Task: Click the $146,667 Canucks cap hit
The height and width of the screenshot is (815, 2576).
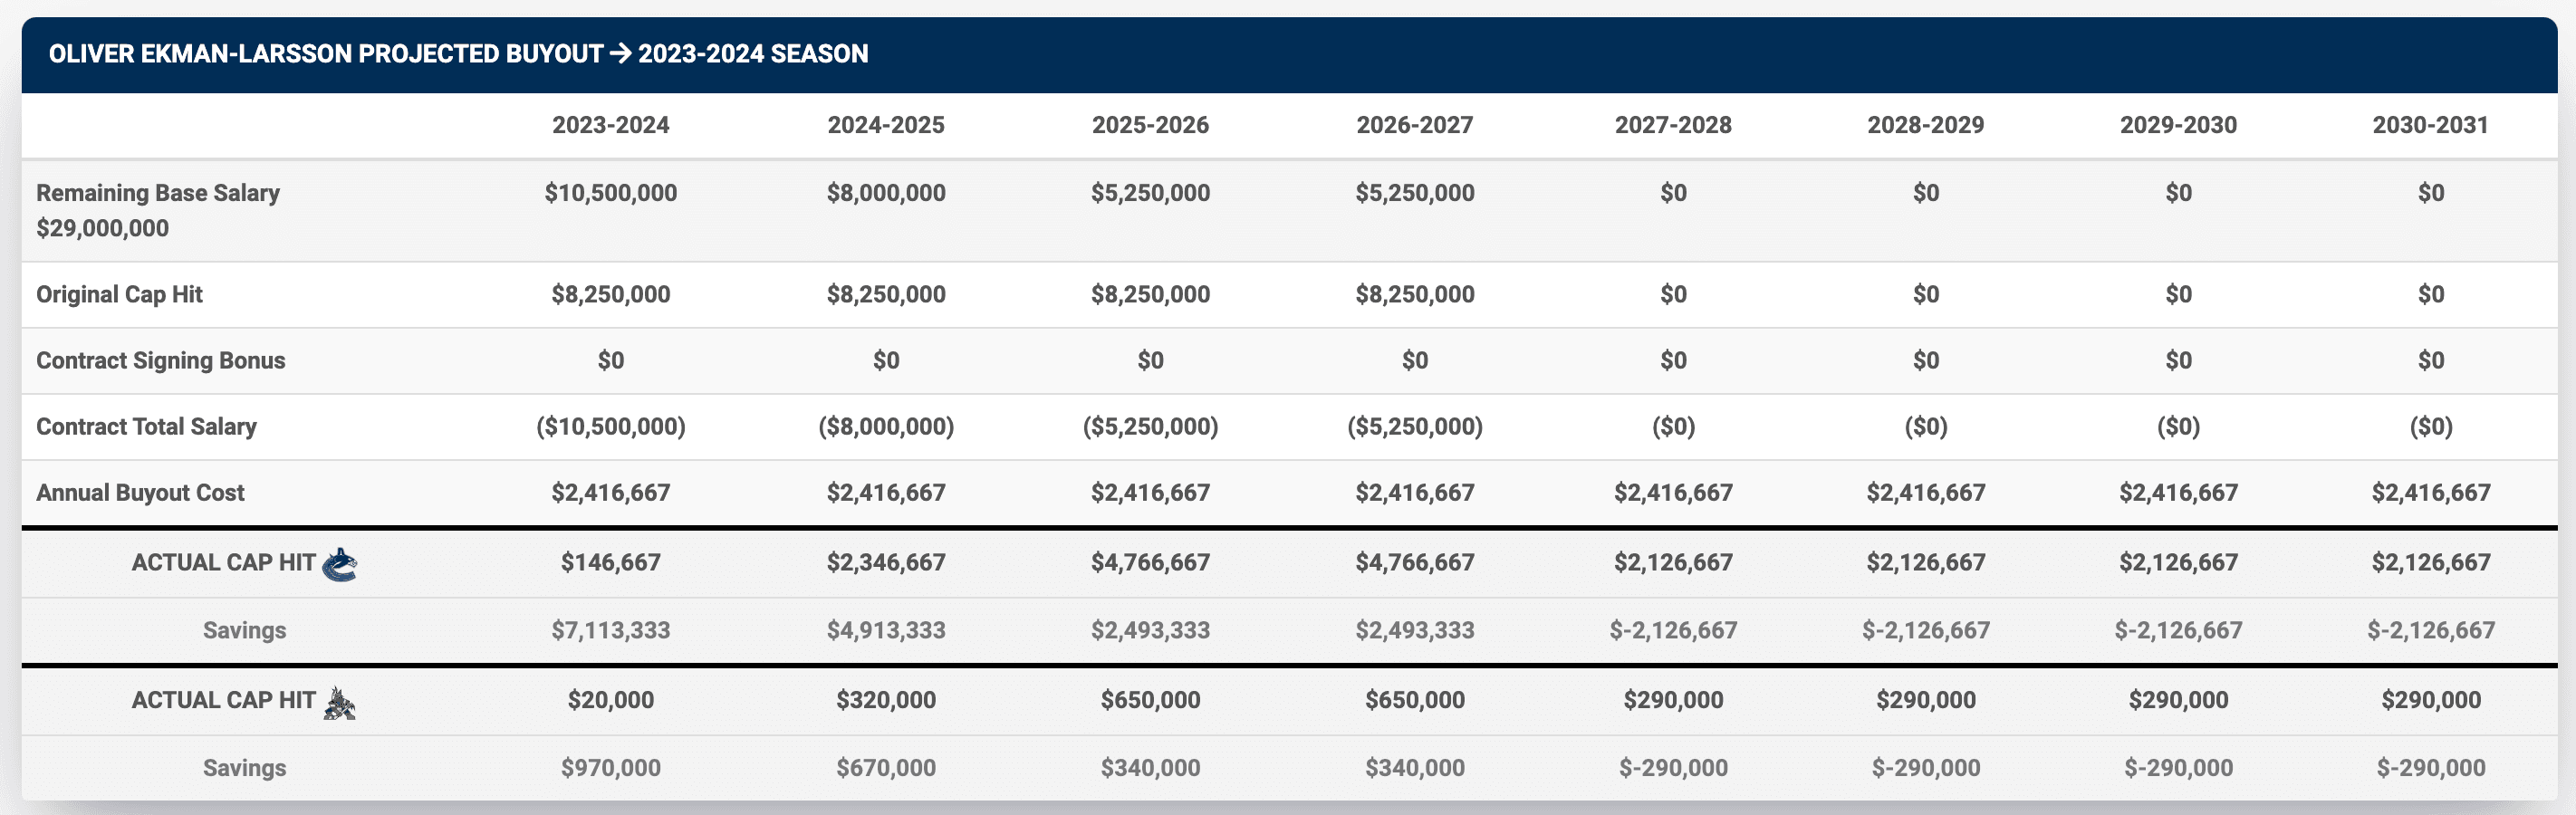Action: (610, 562)
